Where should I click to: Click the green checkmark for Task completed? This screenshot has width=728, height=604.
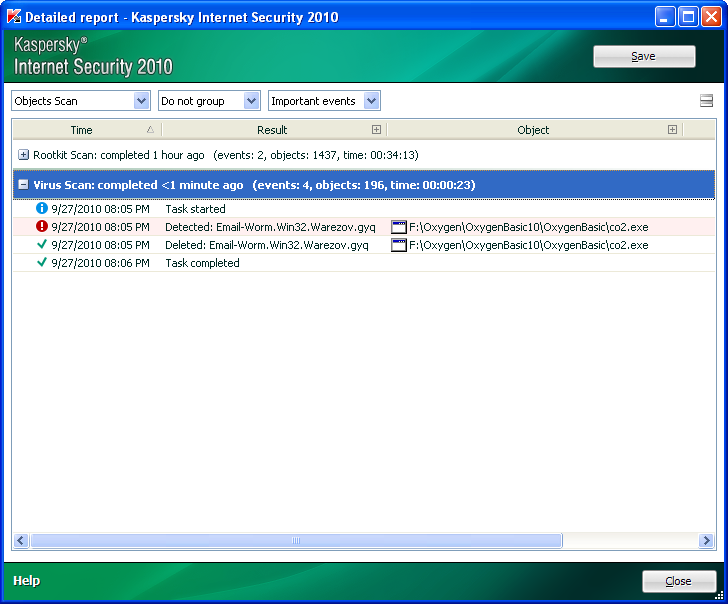tap(42, 262)
